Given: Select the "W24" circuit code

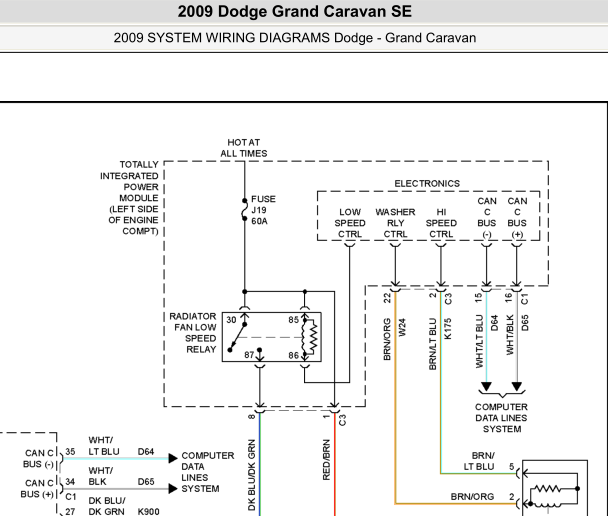Looking at the screenshot, I should pos(402,327).
